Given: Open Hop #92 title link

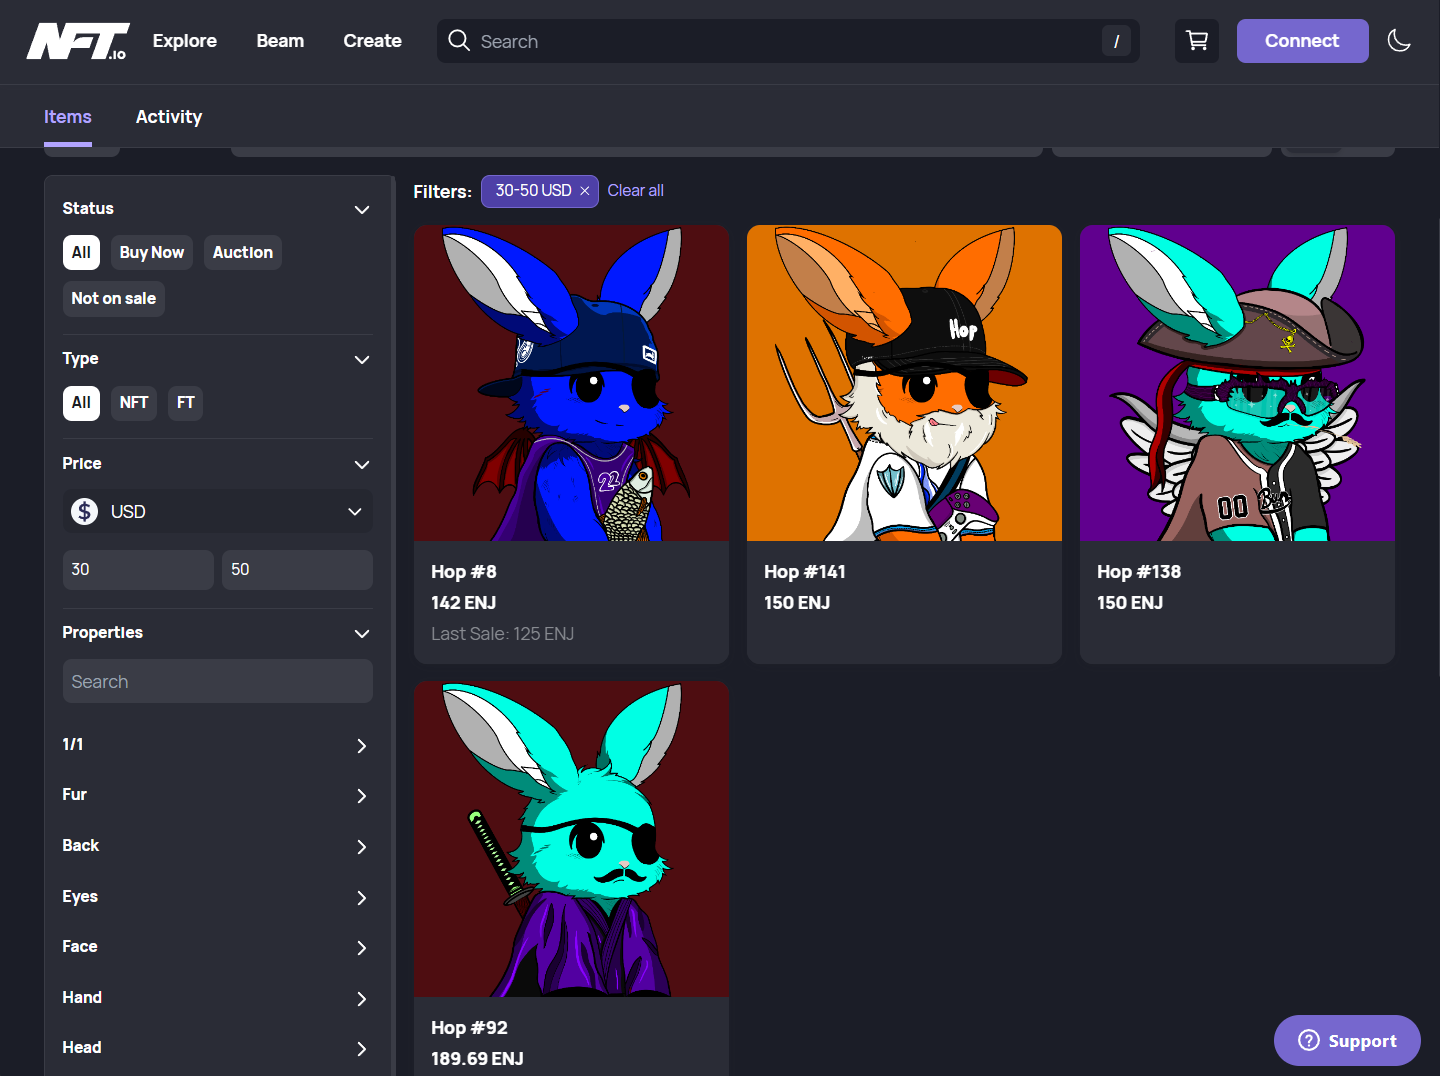Looking at the screenshot, I should pos(469,1028).
